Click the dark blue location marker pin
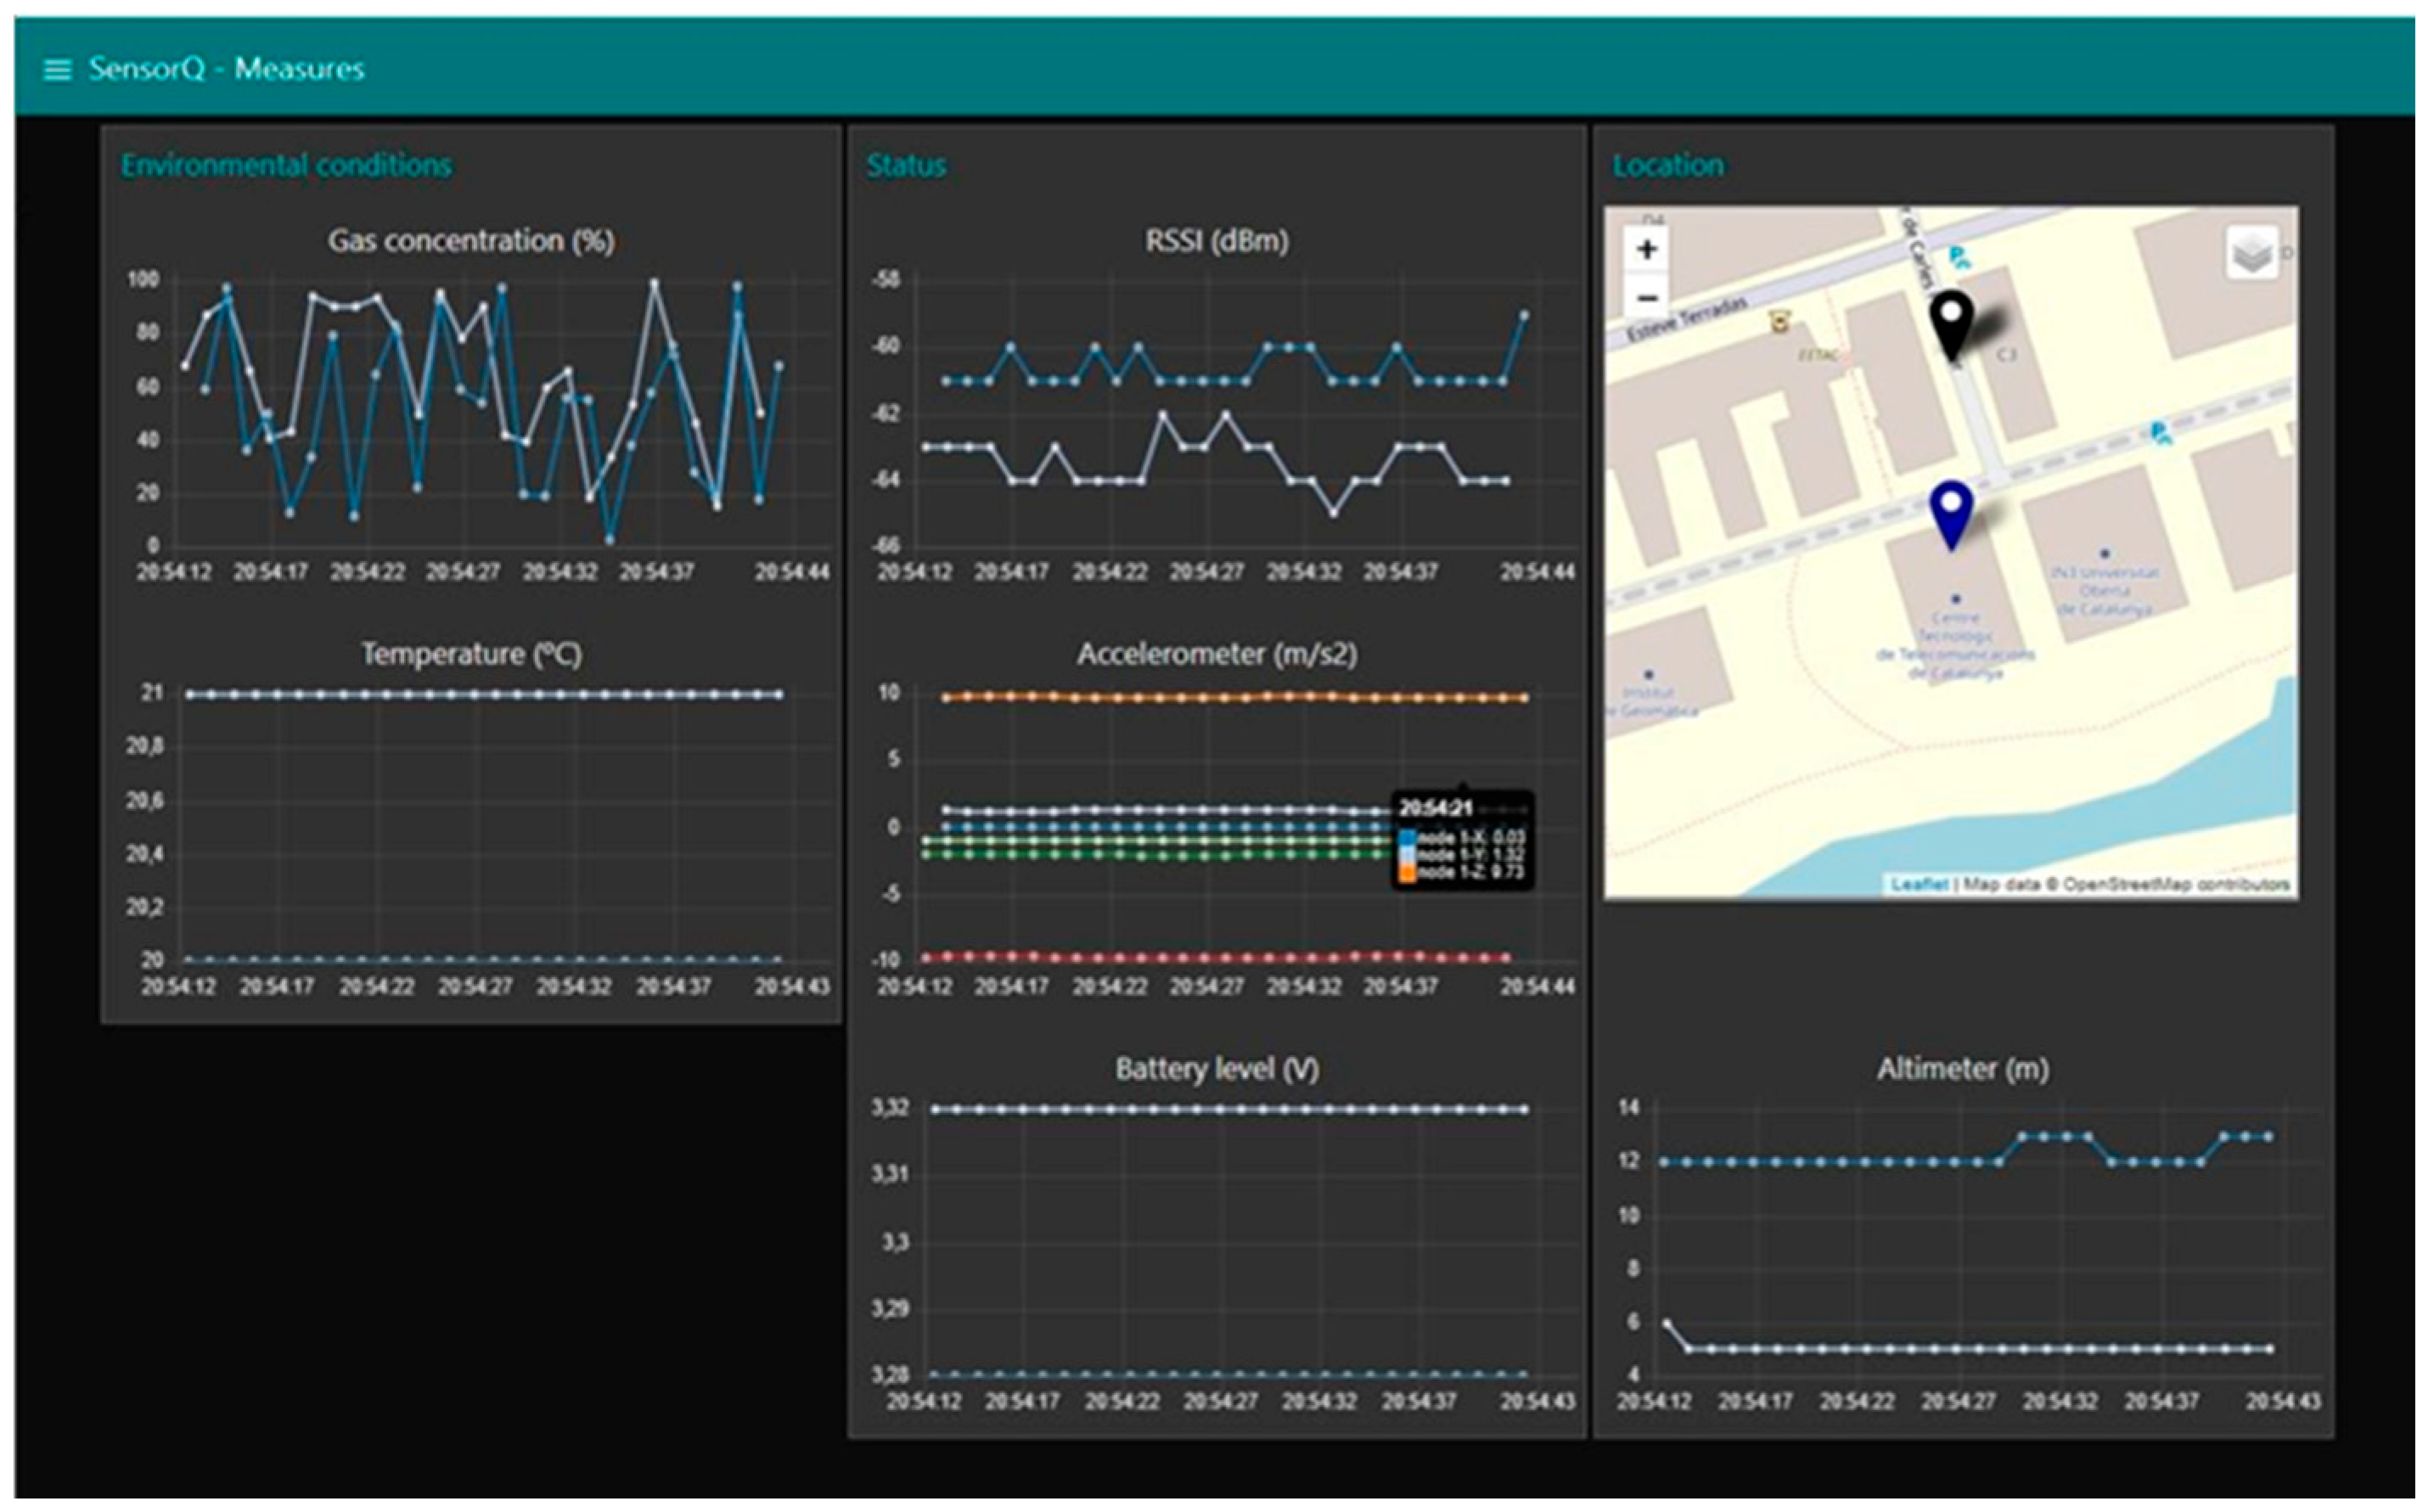The image size is (2434, 1512). [1951, 511]
